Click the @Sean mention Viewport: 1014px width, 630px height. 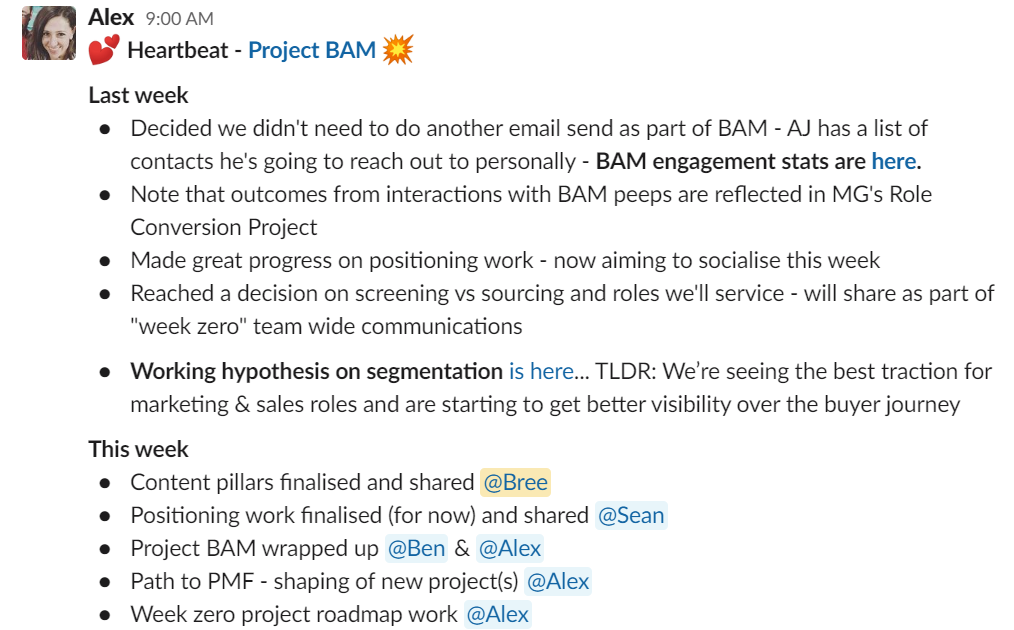point(631,516)
